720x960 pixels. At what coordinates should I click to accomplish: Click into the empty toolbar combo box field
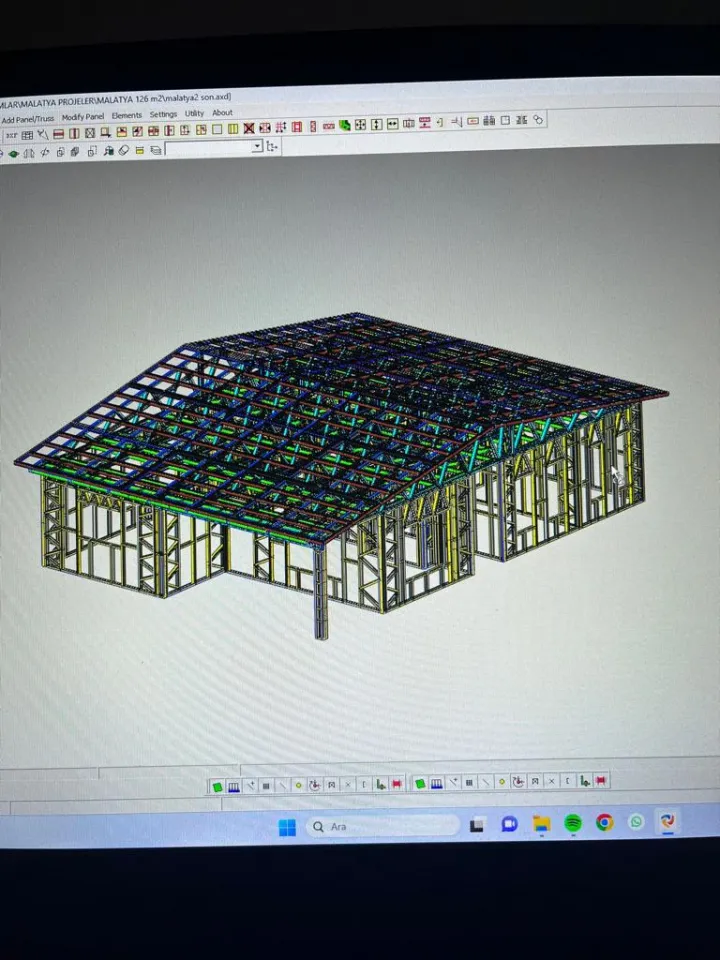coord(209,148)
